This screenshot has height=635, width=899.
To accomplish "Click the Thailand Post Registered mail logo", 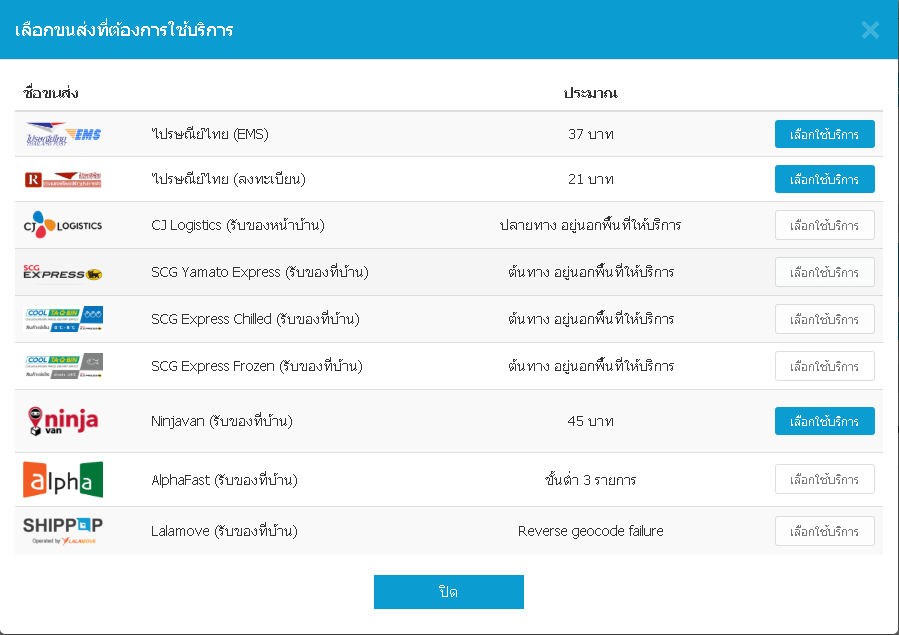I will point(63,179).
